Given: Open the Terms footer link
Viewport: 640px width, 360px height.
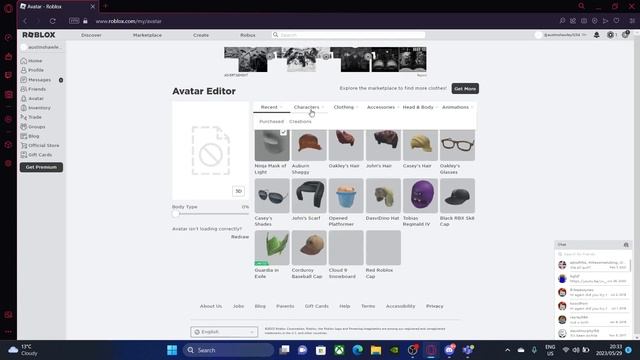Looking at the screenshot, I should [368, 306].
